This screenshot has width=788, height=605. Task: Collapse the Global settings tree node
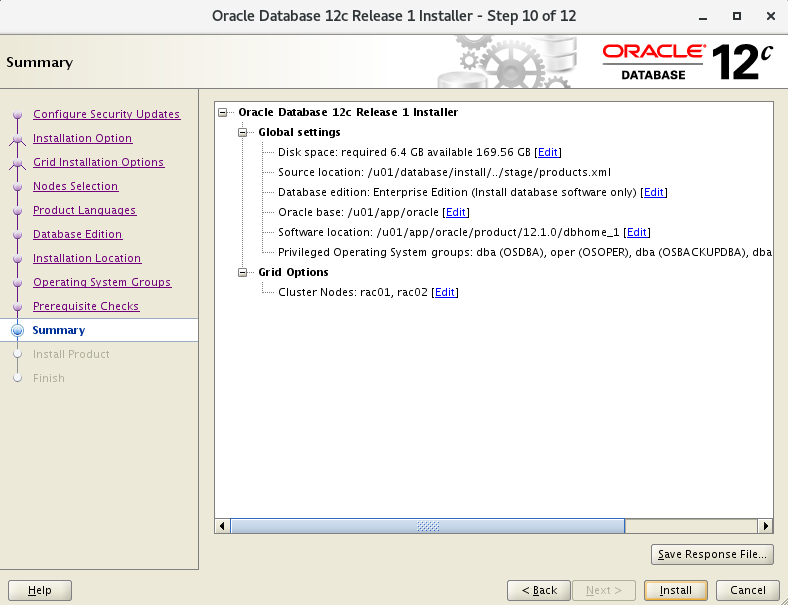click(x=243, y=132)
